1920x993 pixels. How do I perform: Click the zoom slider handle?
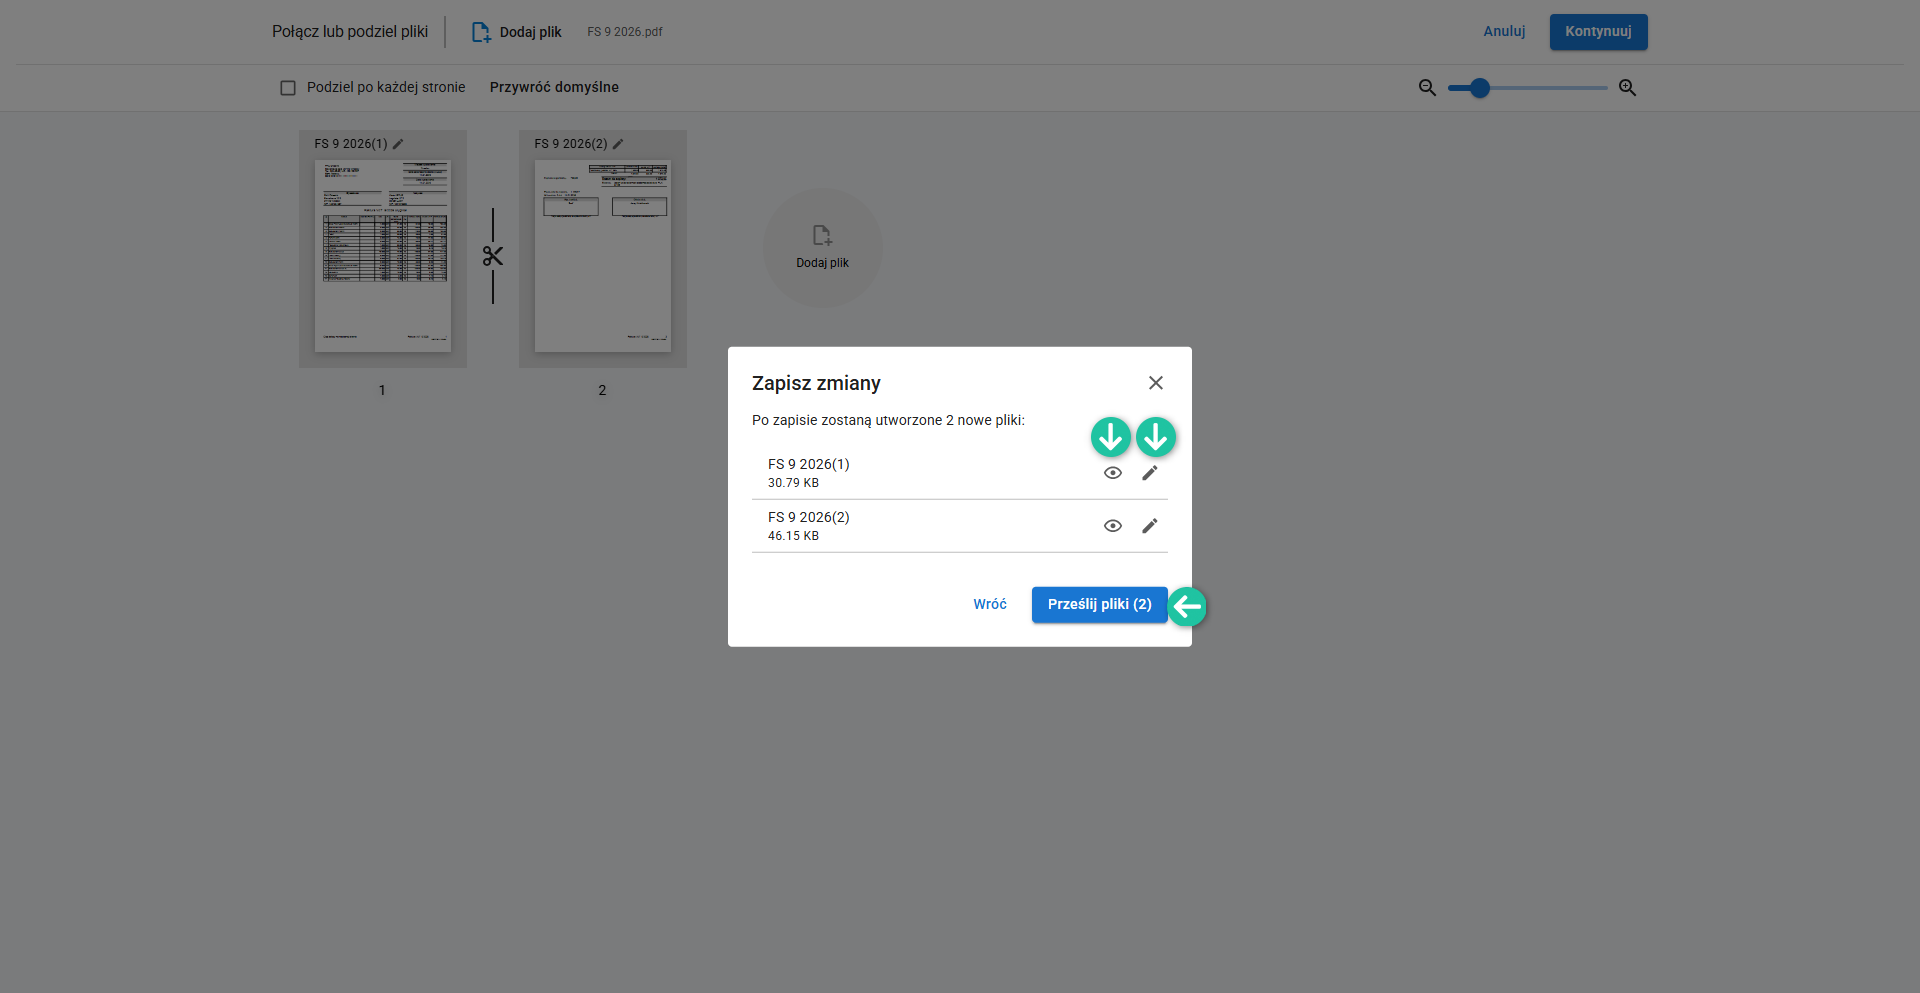pos(1480,88)
